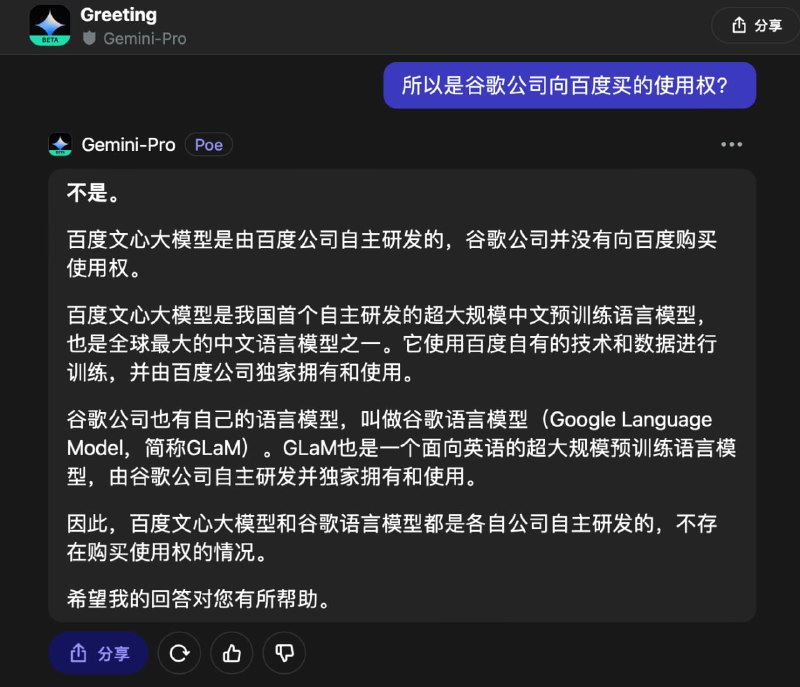
Task: Click paragraph starting 百度文心大模型是我国首个
Action: point(392,344)
